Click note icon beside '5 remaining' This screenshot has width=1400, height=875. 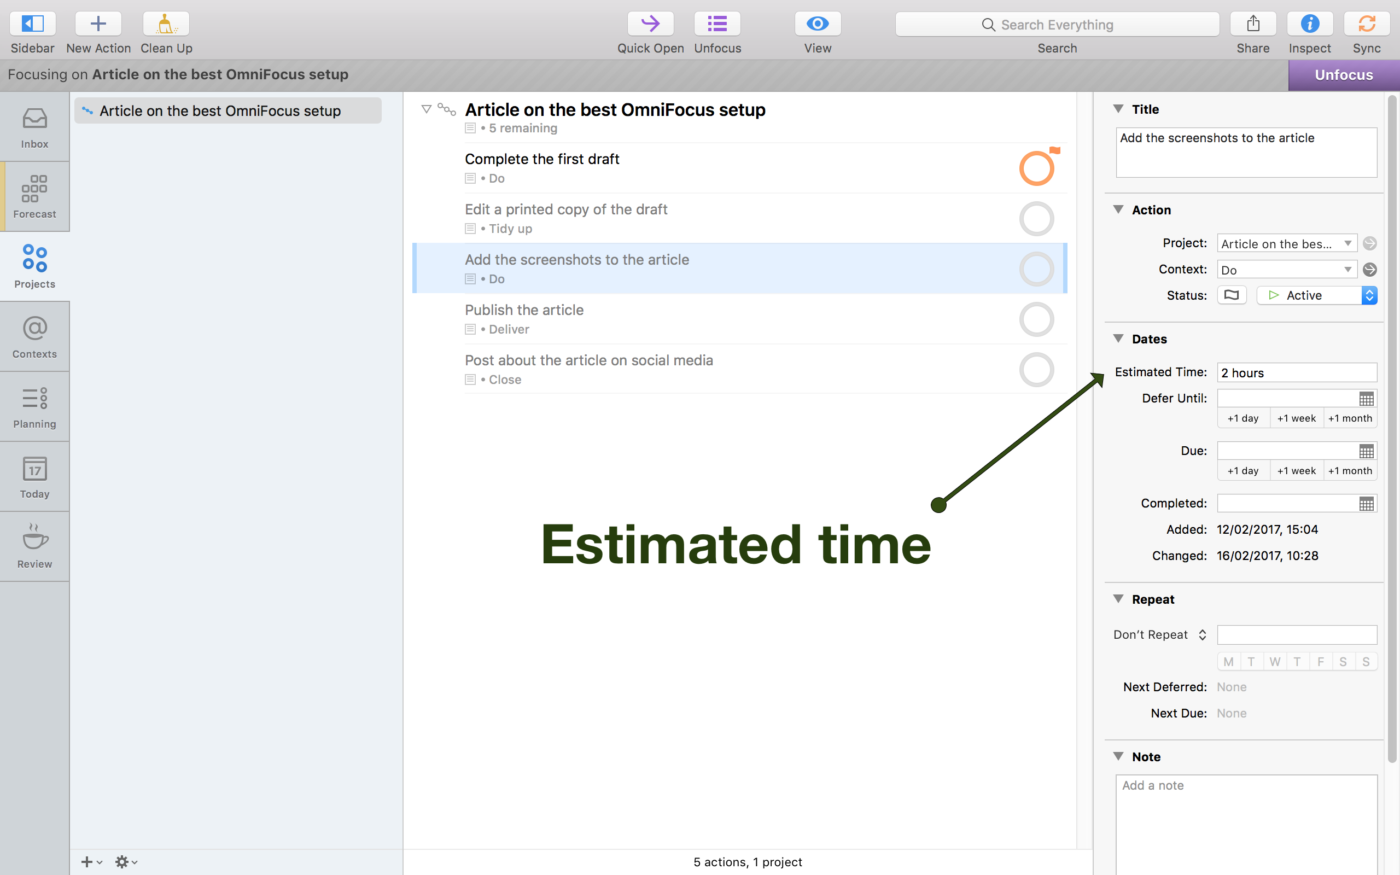click(470, 128)
